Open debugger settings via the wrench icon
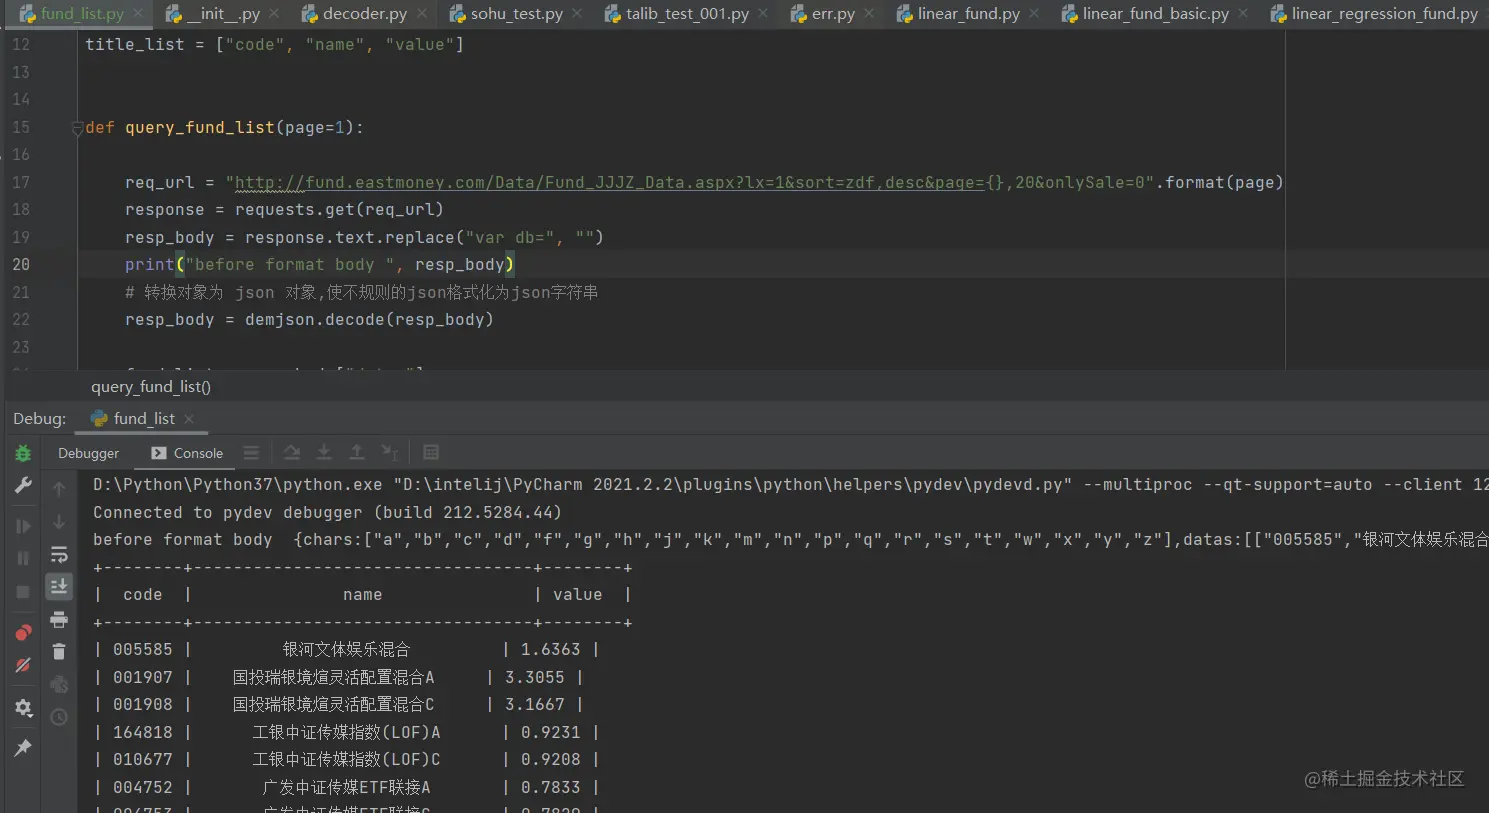Screen dimensions: 1489x813 pos(23,486)
